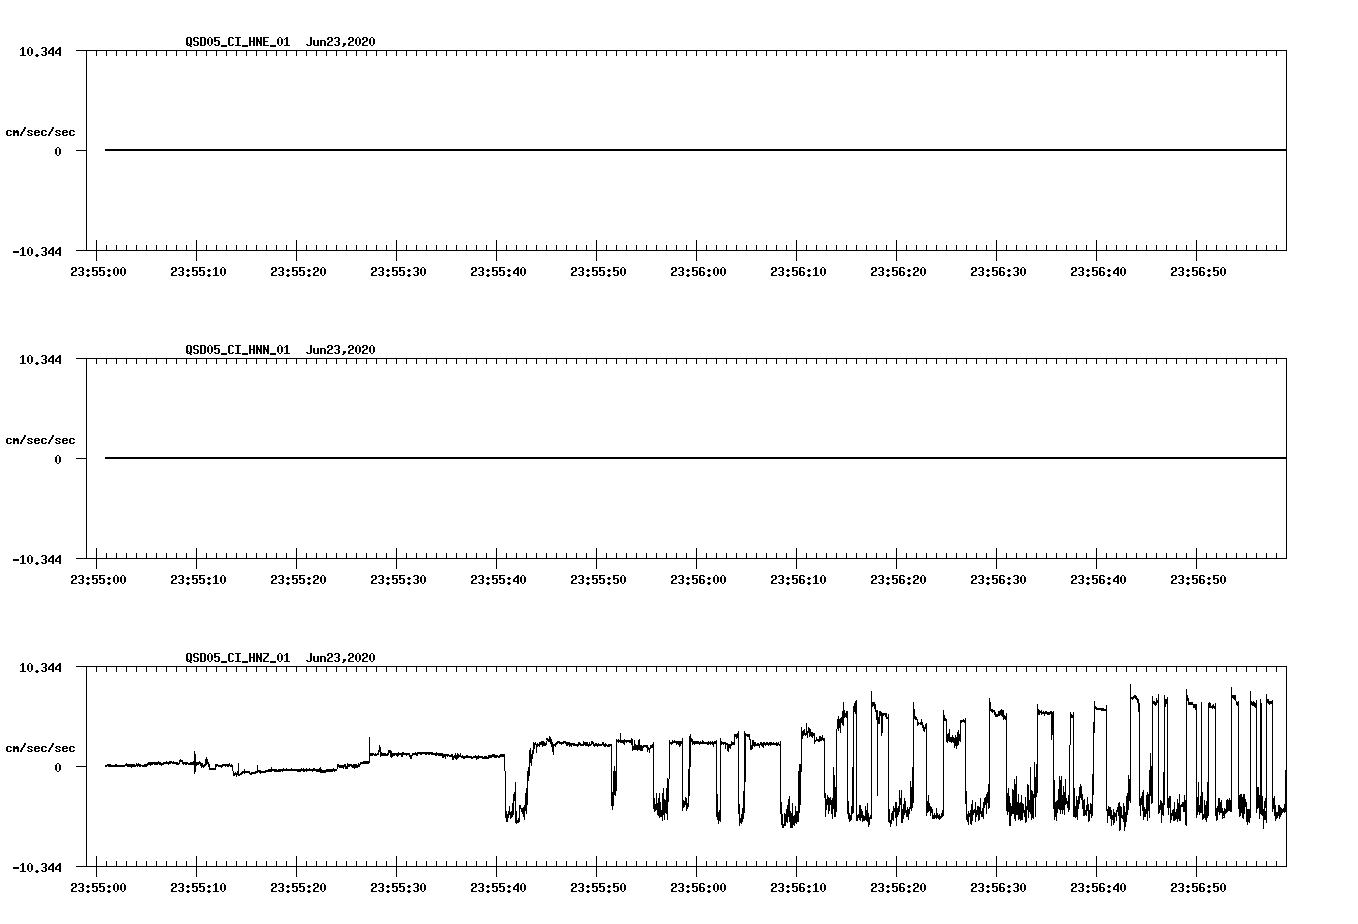1358x924 pixels.
Task: Click the Jun23,2020 date on HNN chart
Action: pos(341,350)
